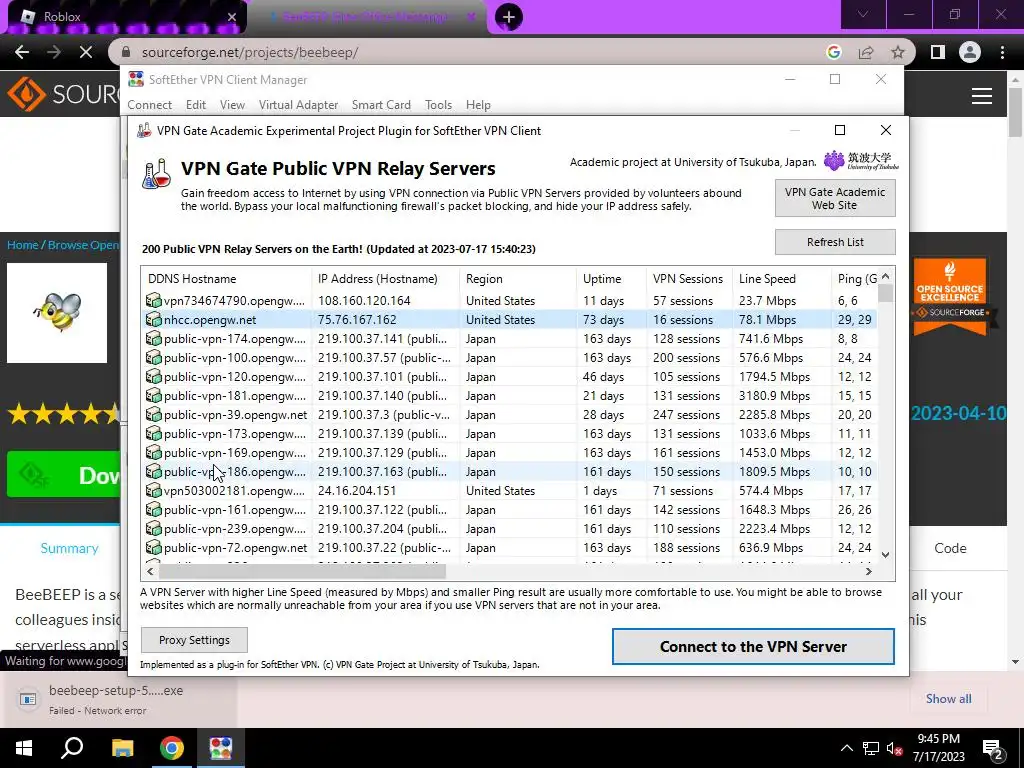Viewport: 1024px width, 768px height.
Task: Open Chrome three-dot menu
Action: pyautogui.click(x=1002, y=52)
